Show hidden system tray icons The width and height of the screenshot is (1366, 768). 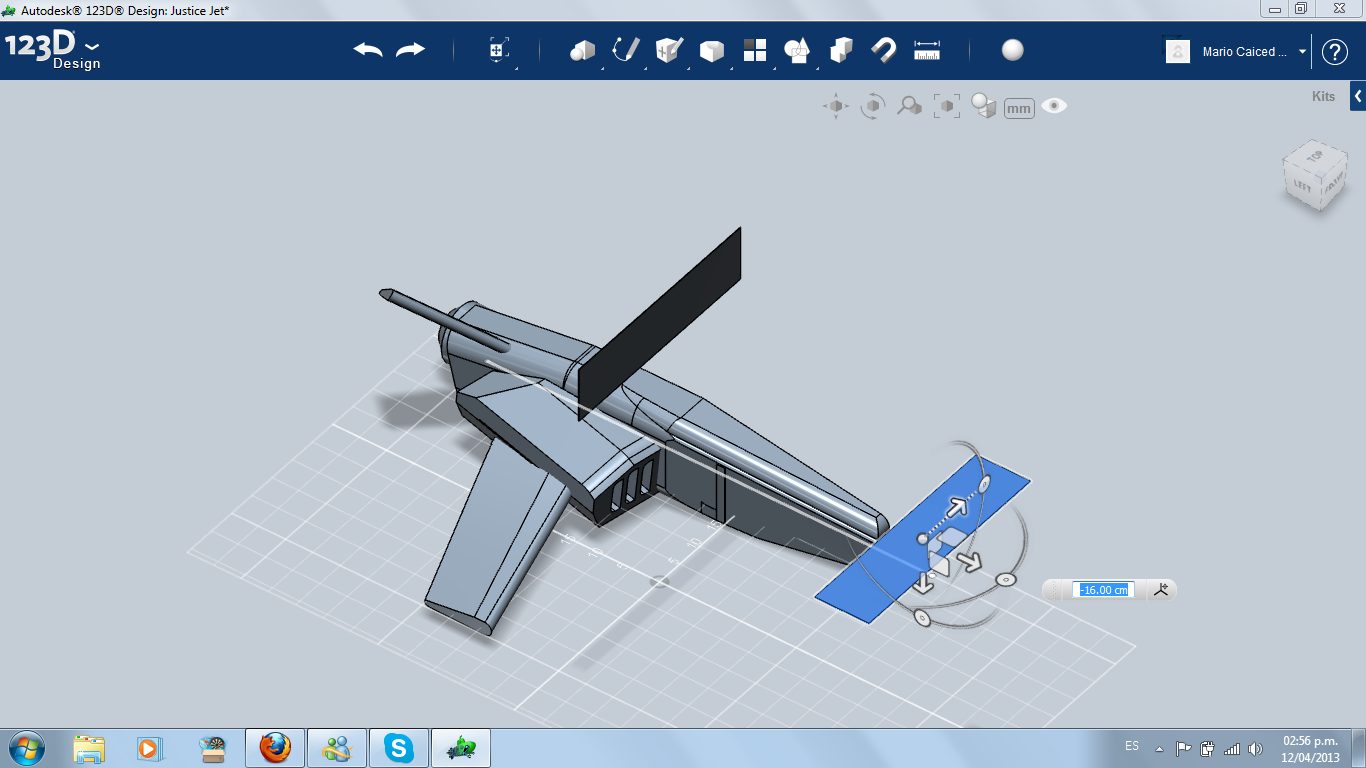click(x=1159, y=748)
